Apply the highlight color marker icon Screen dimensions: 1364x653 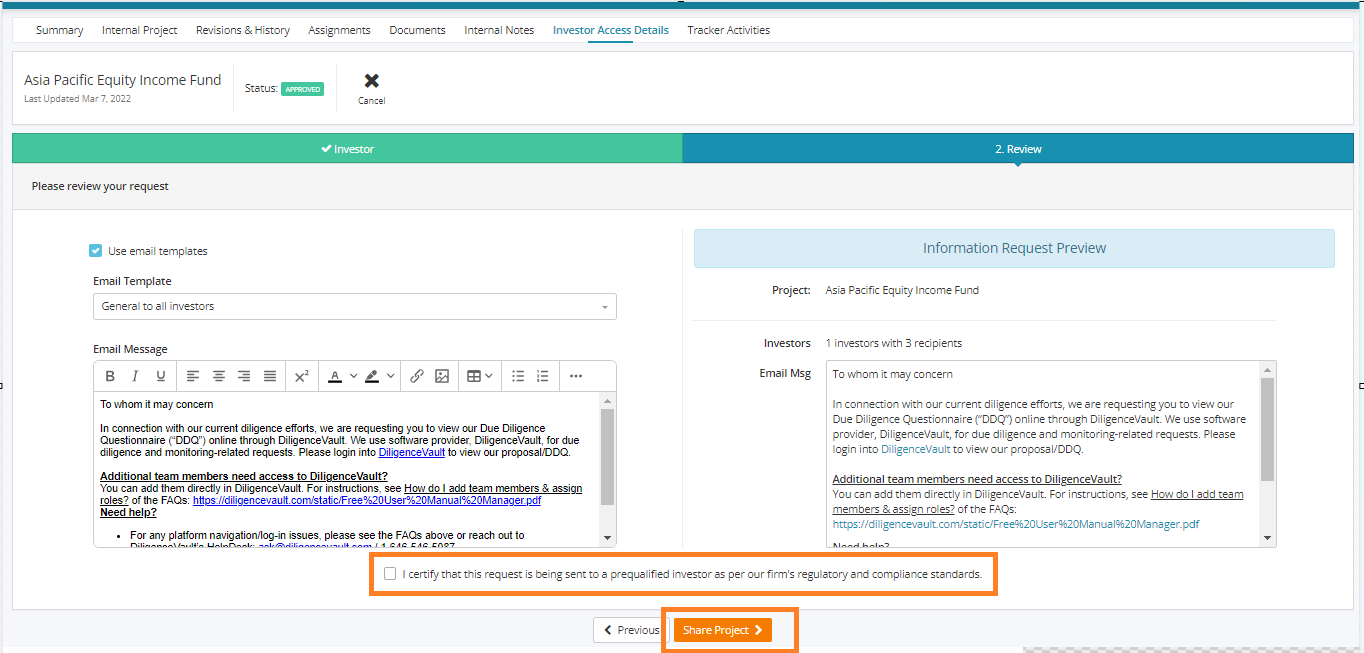372,376
